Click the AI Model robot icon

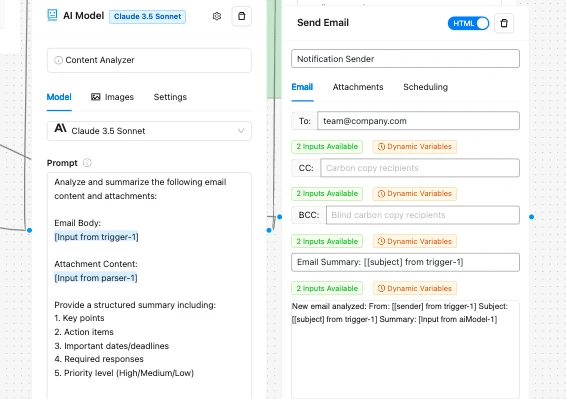pos(52,15)
